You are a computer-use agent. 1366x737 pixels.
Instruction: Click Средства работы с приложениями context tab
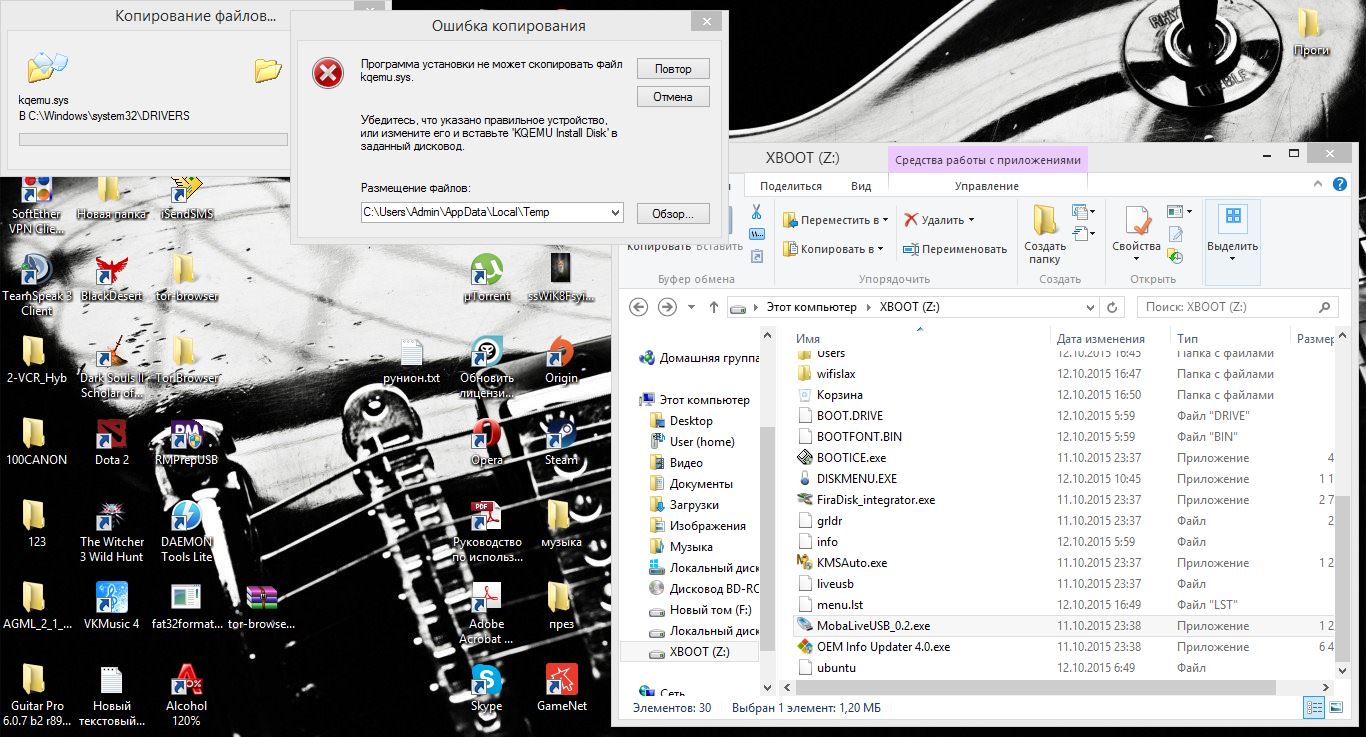click(x=988, y=160)
